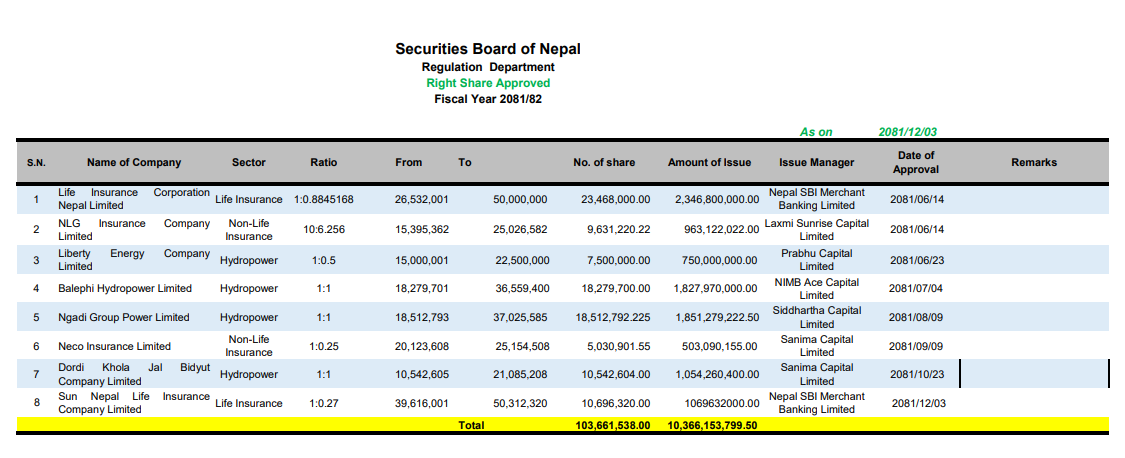Screen dimensions: 1125x458
Task: Click ratio '1:0.27' for Sun Nepal Life
Action: point(324,403)
